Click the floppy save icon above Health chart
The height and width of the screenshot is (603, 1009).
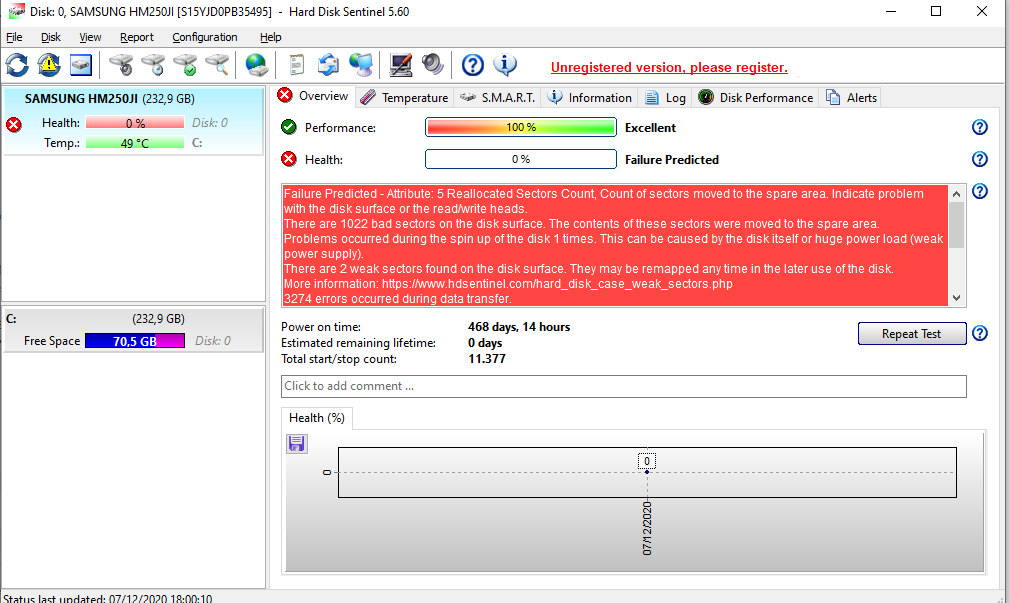[297, 443]
